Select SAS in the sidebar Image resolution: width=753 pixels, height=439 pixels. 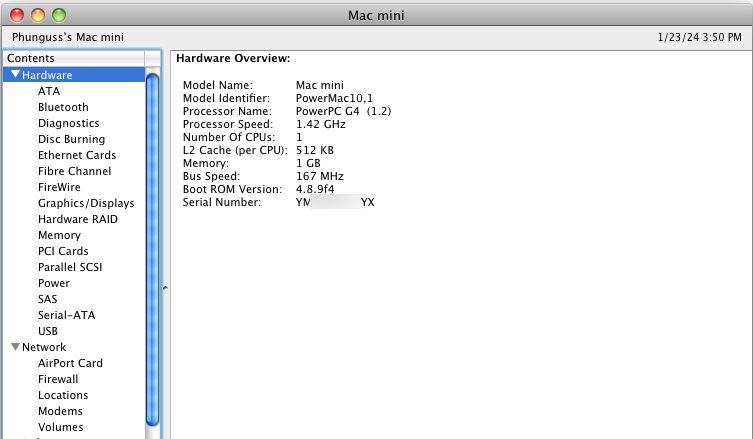click(x=48, y=299)
